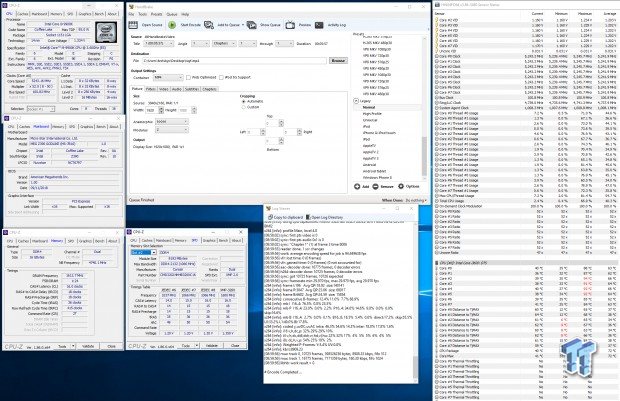Click the HWiNFO64 title bar icon
This screenshot has height=401, width=620.
click(x=437, y=5)
